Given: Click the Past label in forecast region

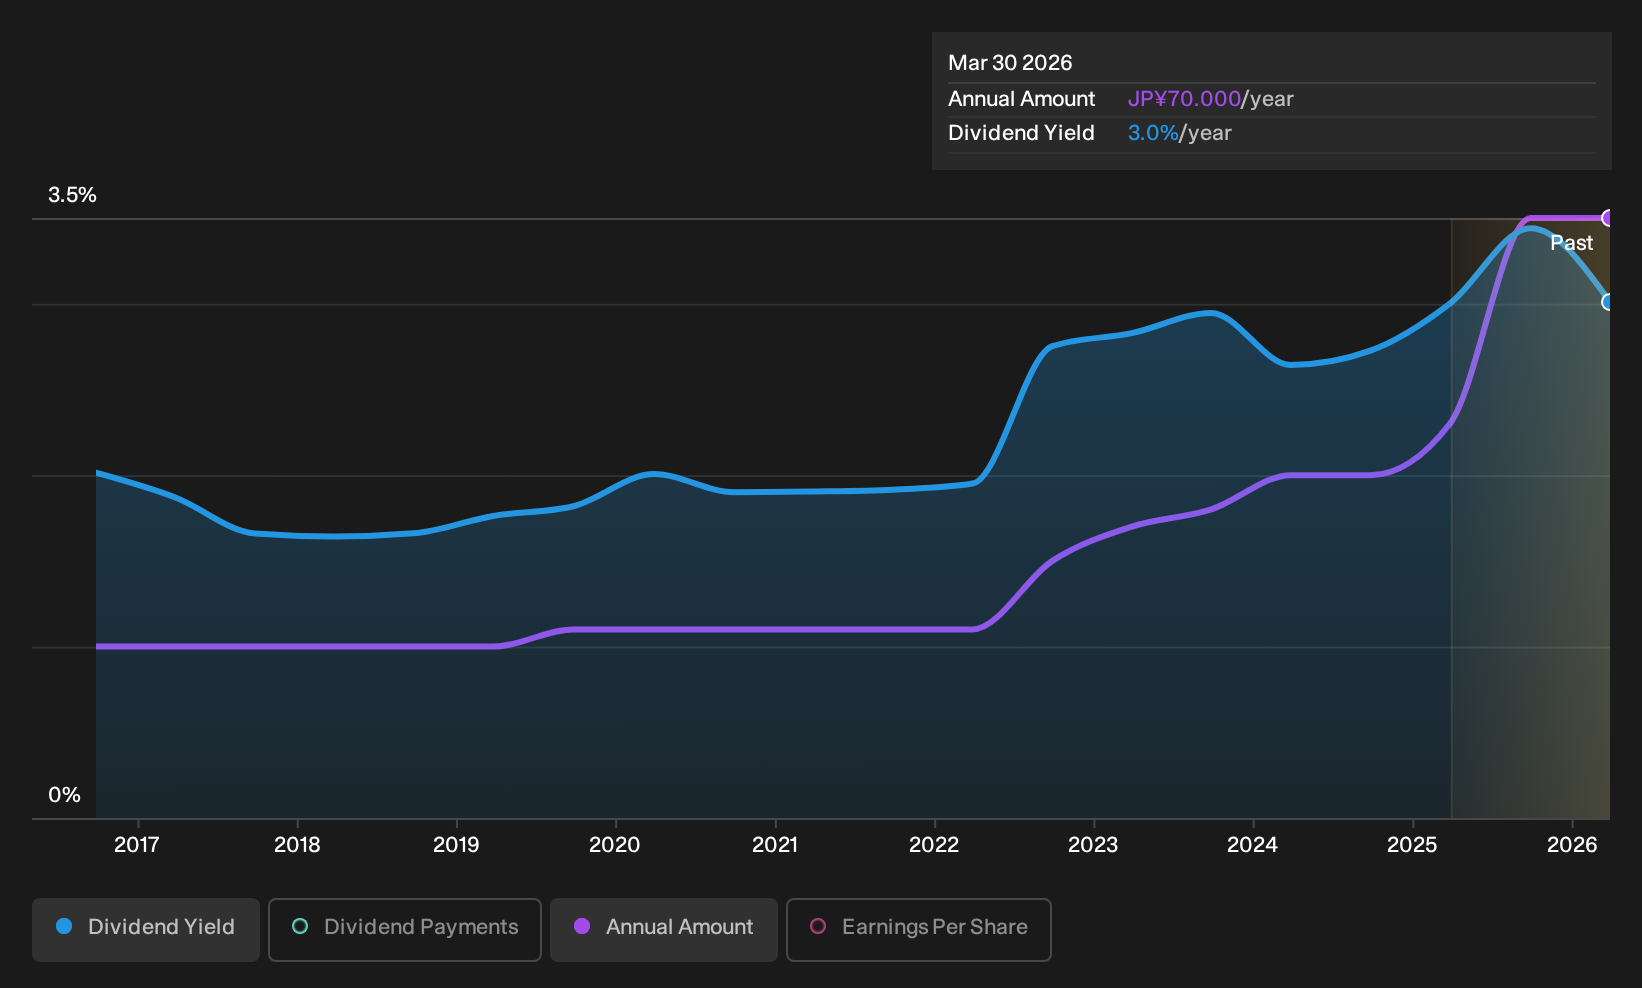Looking at the screenshot, I should [x=1572, y=243].
